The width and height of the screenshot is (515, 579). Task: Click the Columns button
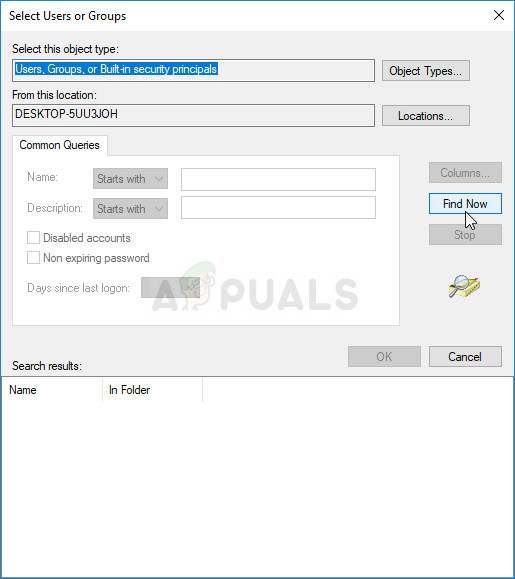point(465,172)
